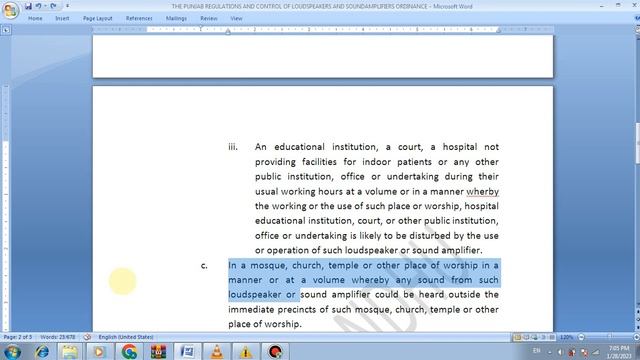This screenshot has height=360, width=640.
Task: Switch to Outline view
Action: (543, 337)
